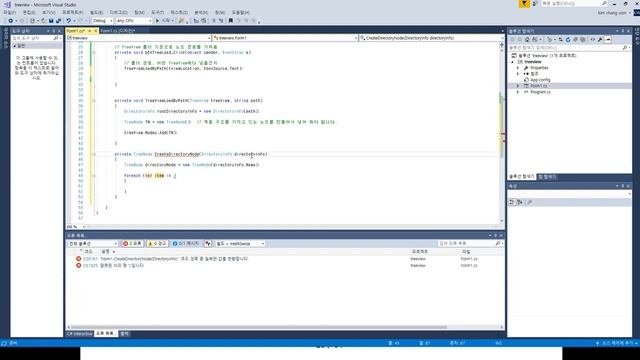Click the CS1525 error code link
The height and width of the screenshot is (360, 640).
(90, 265)
